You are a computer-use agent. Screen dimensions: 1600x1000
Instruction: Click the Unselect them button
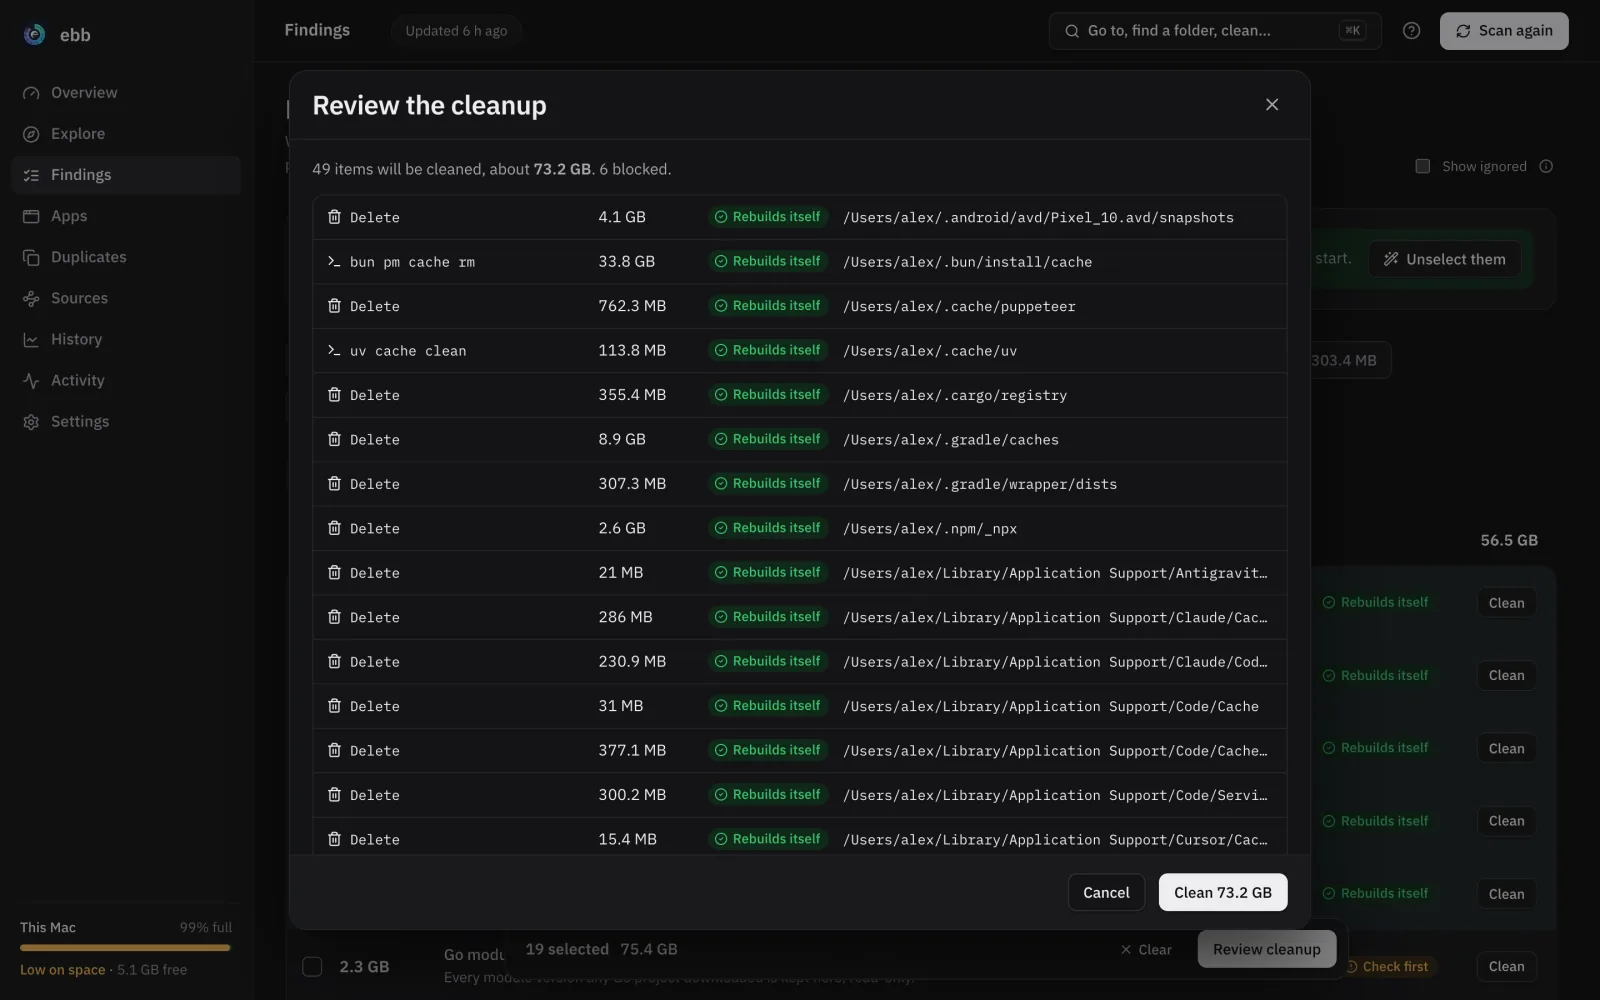point(1444,259)
